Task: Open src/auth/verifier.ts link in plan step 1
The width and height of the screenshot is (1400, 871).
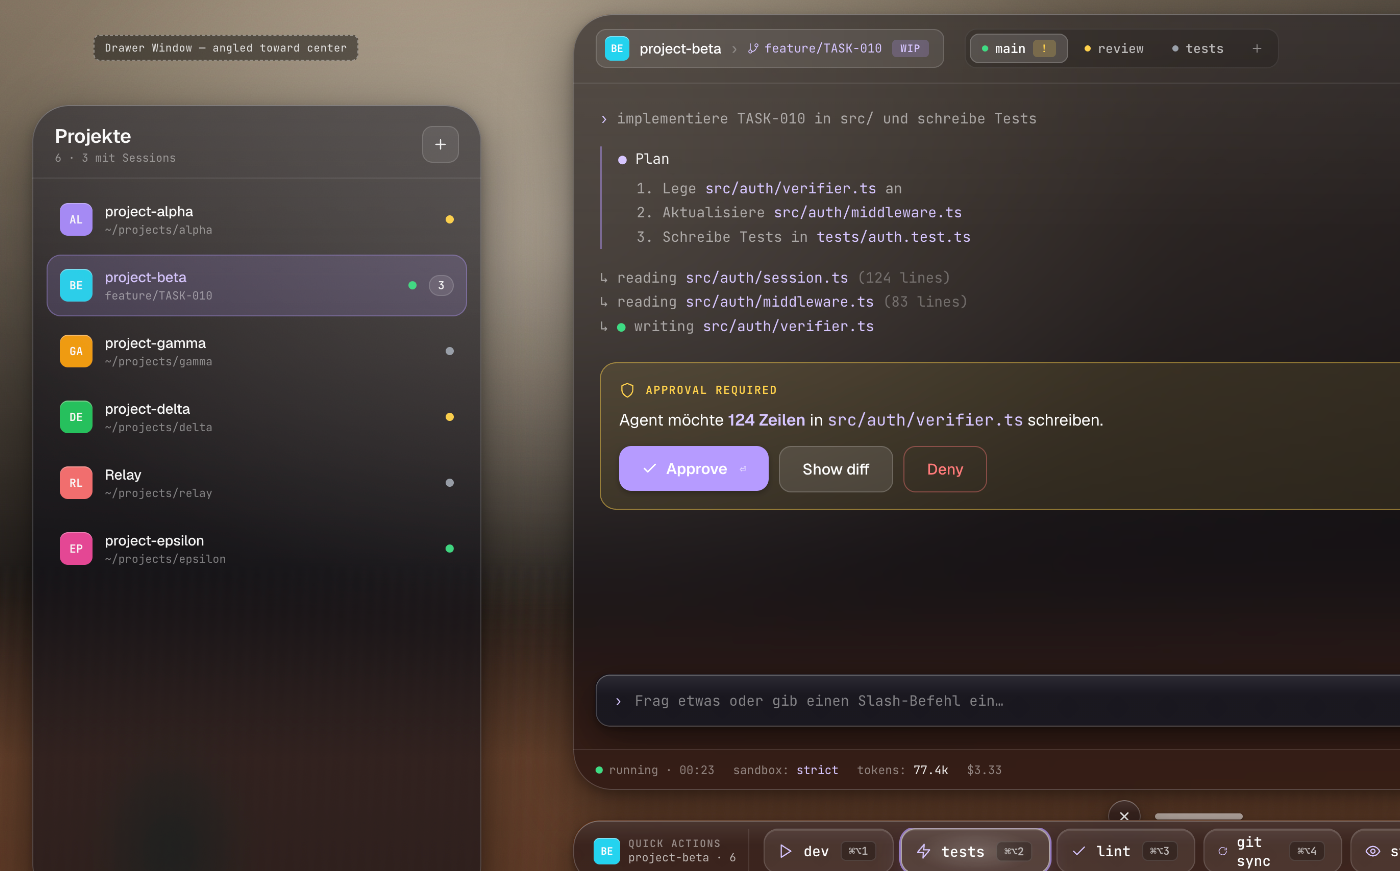Action: (790, 188)
